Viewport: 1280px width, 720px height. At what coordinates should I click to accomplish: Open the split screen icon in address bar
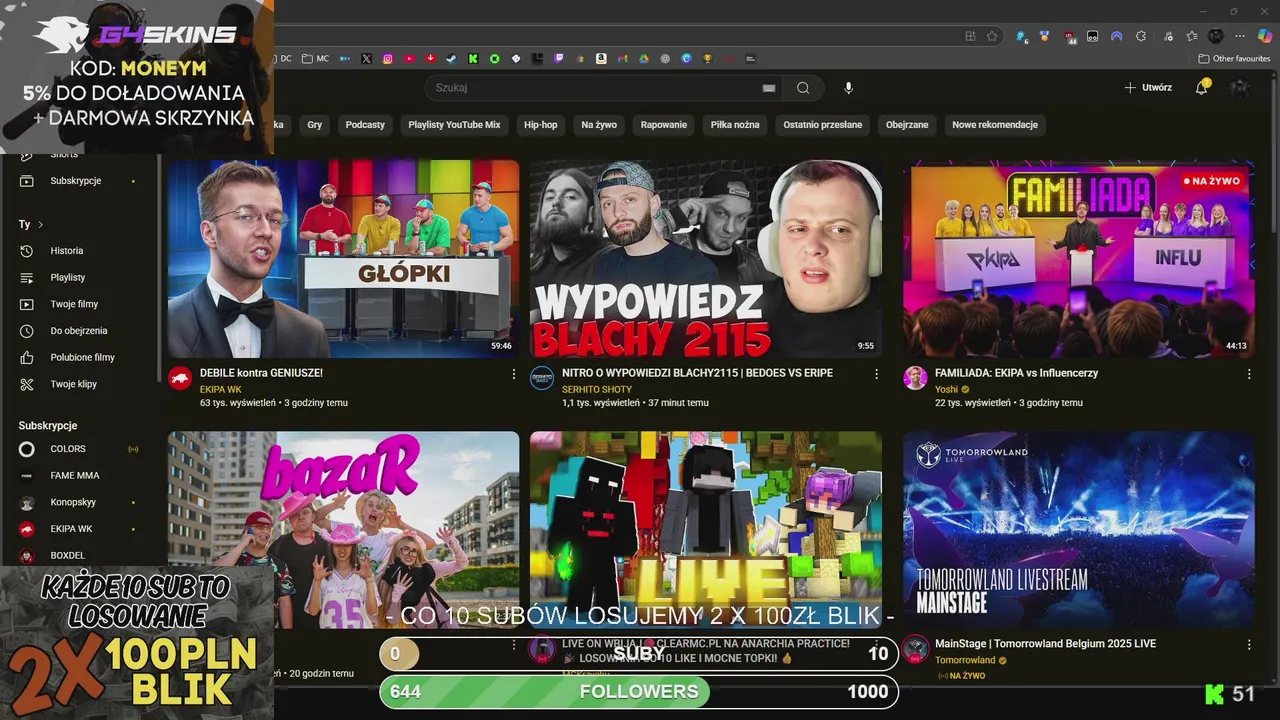pos(970,36)
